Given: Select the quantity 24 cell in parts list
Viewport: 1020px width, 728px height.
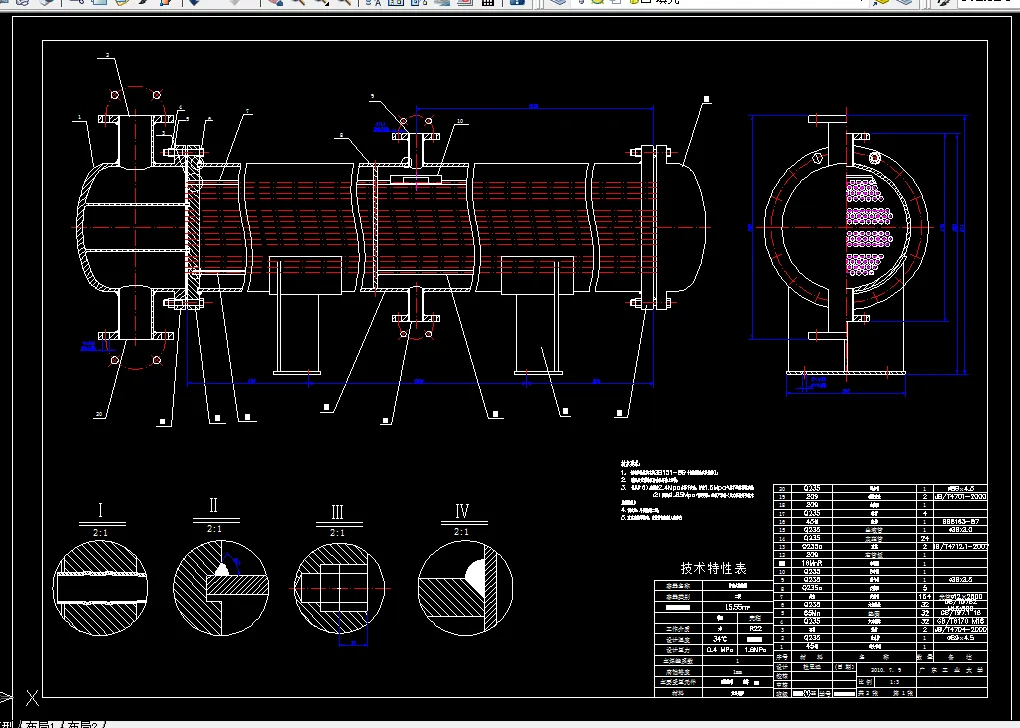Looking at the screenshot, I should (924, 538).
